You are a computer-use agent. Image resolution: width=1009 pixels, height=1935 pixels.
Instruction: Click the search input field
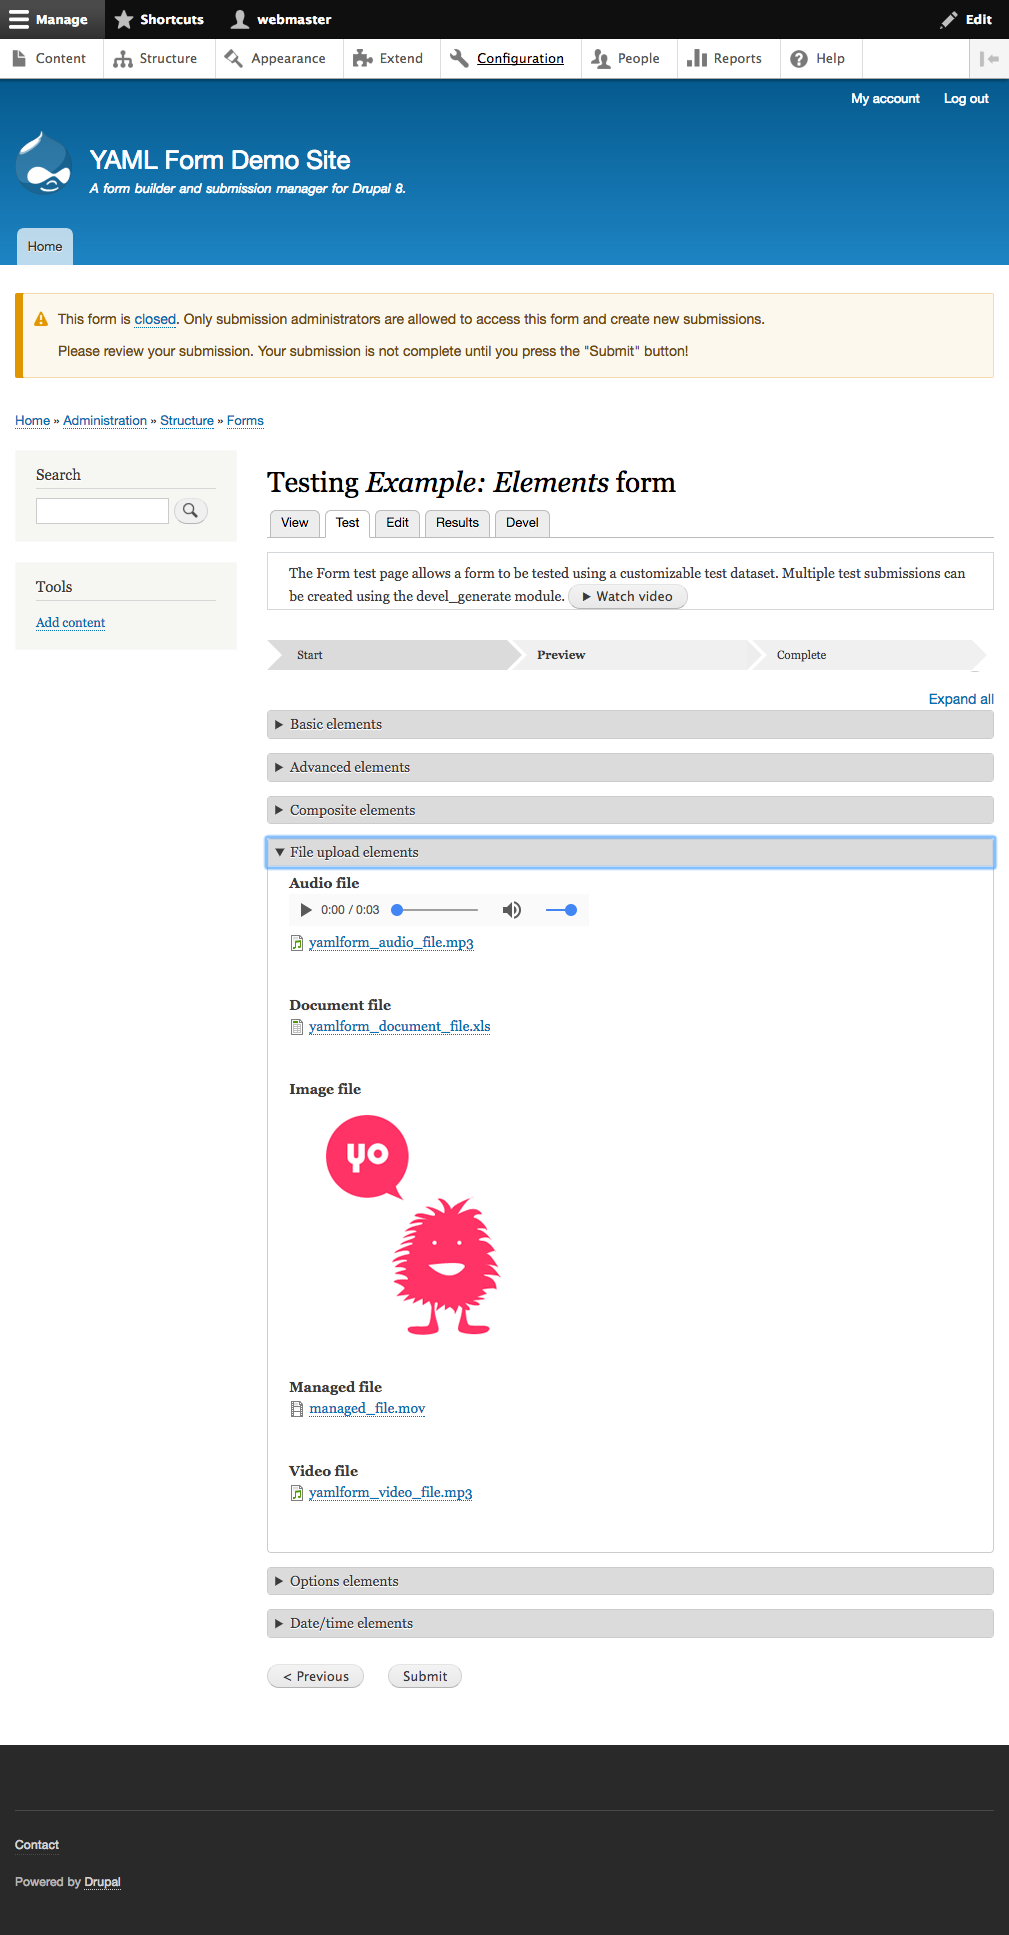point(102,511)
